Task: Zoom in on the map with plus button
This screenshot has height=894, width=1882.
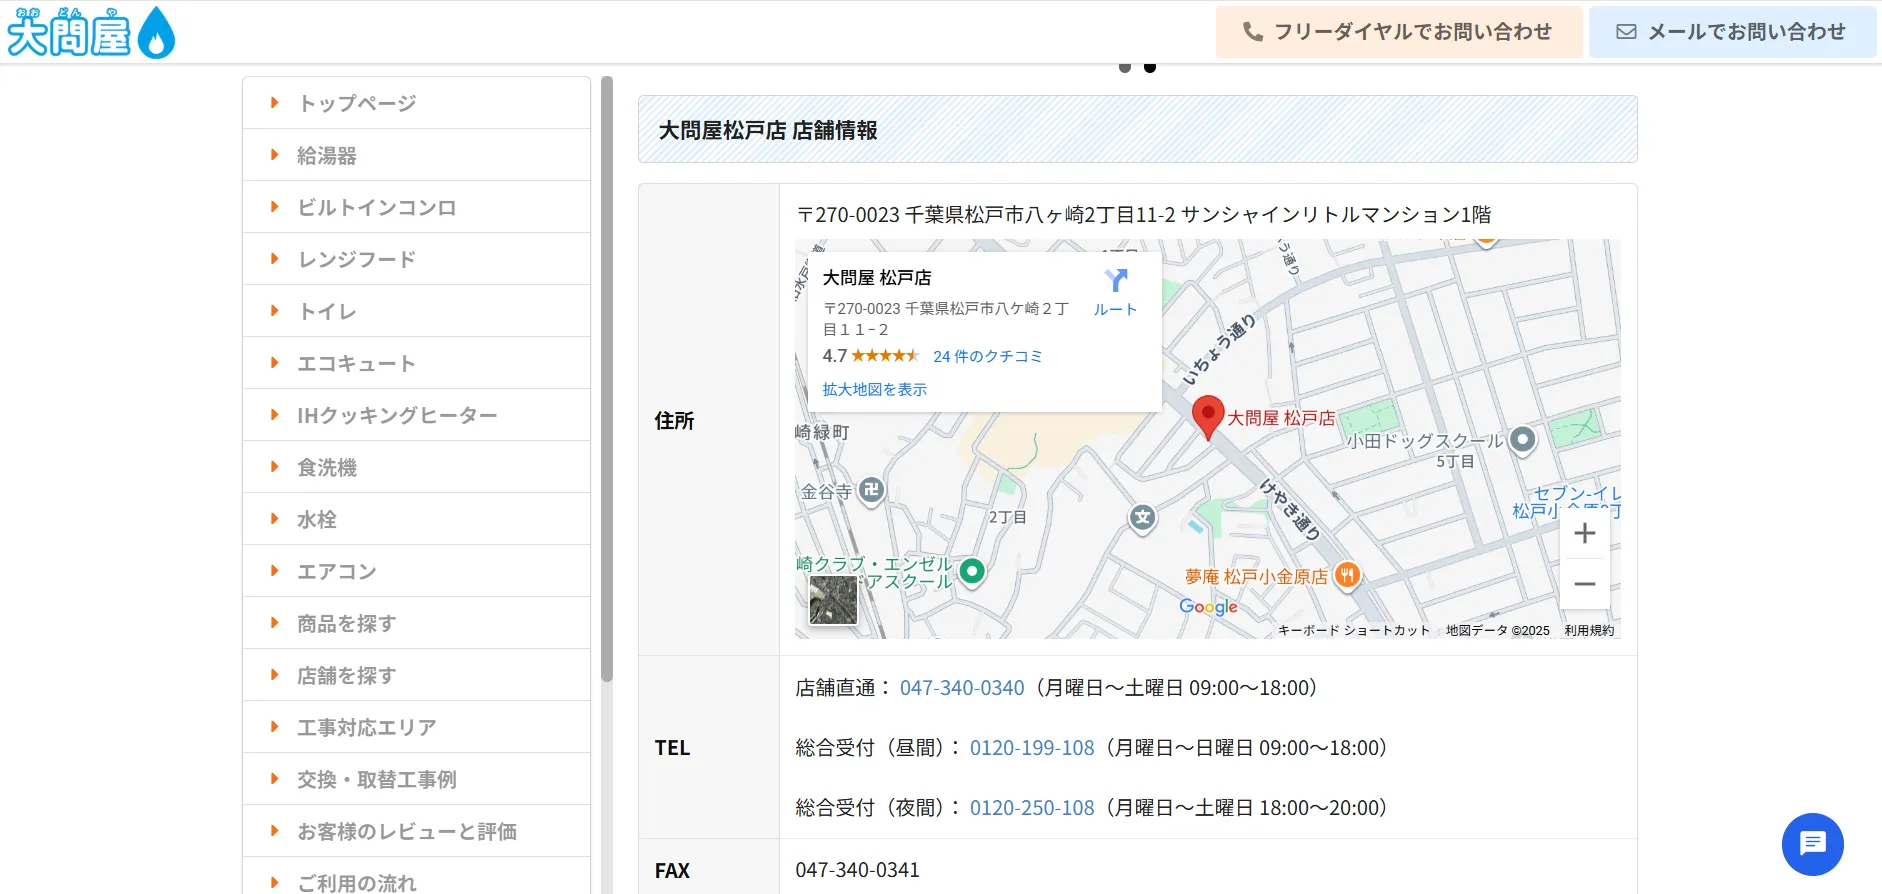Action: tap(1584, 534)
